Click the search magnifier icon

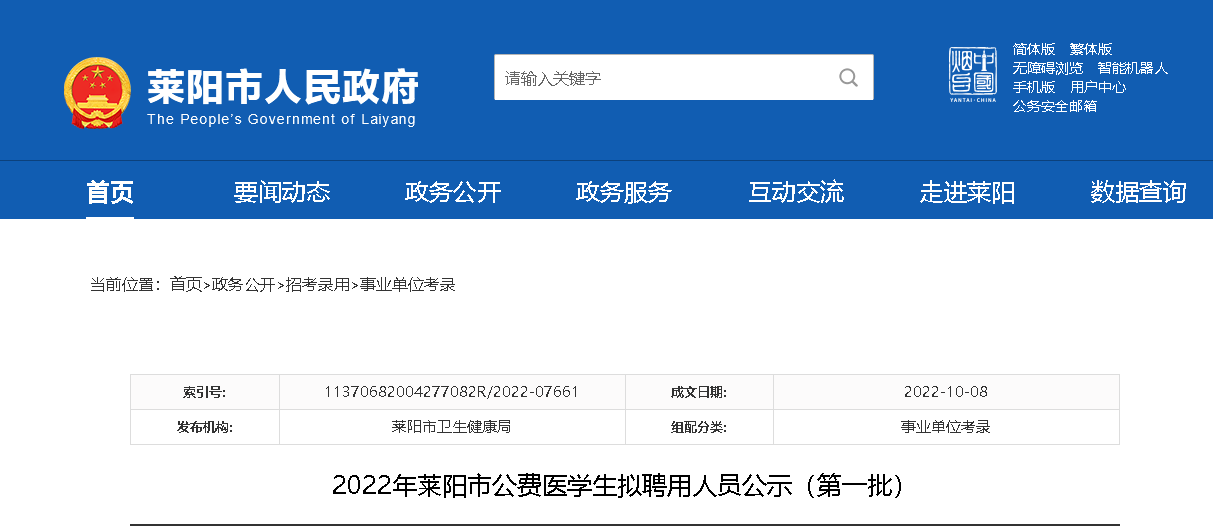coord(848,78)
